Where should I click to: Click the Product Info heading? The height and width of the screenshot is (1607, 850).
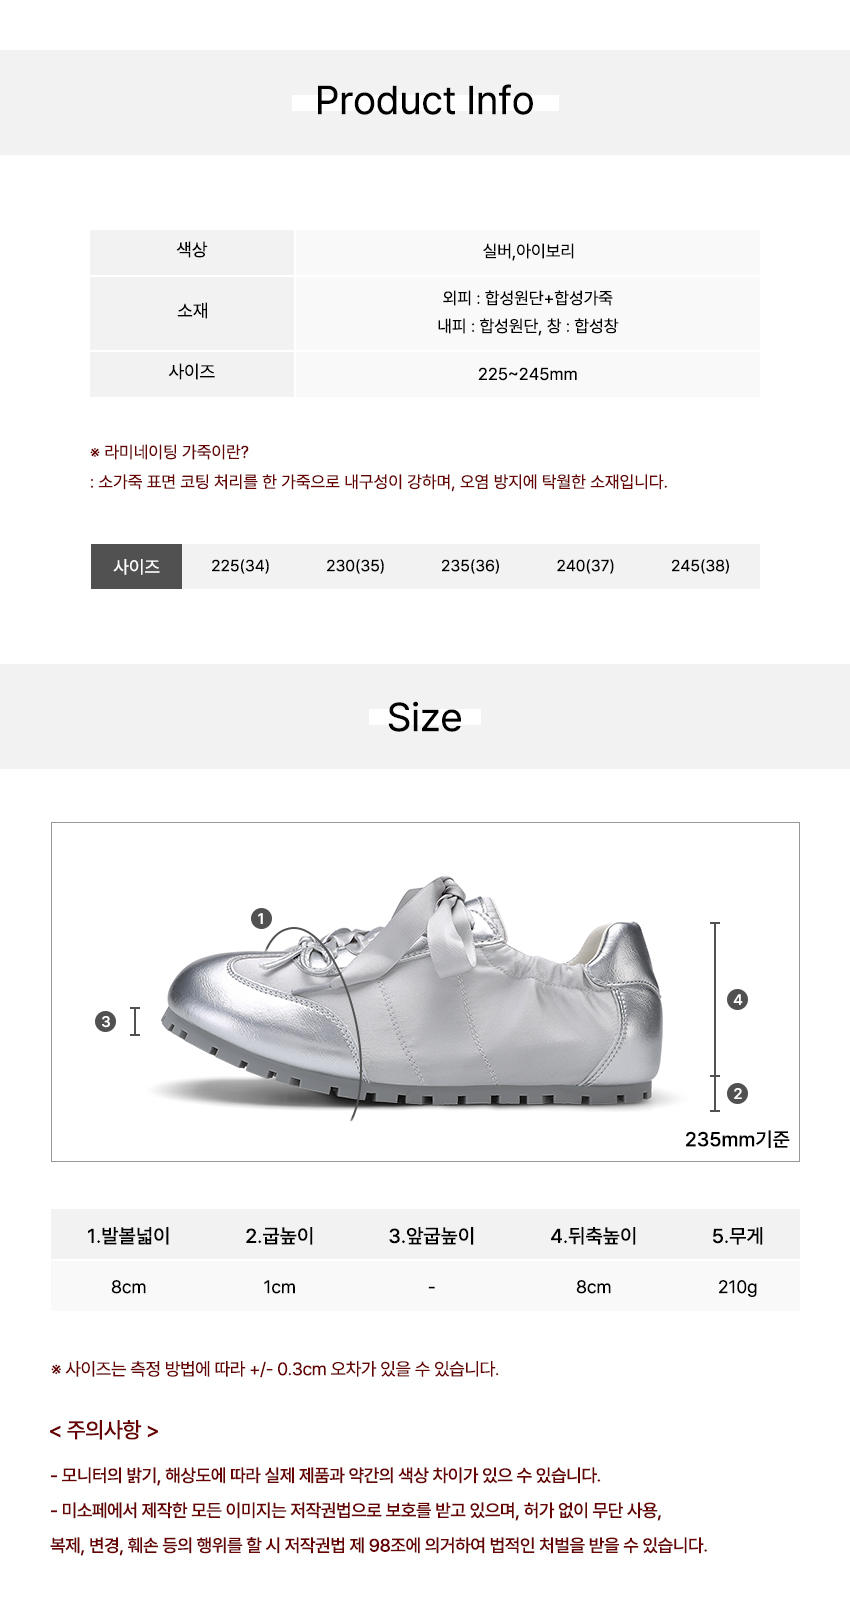click(425, 101)
